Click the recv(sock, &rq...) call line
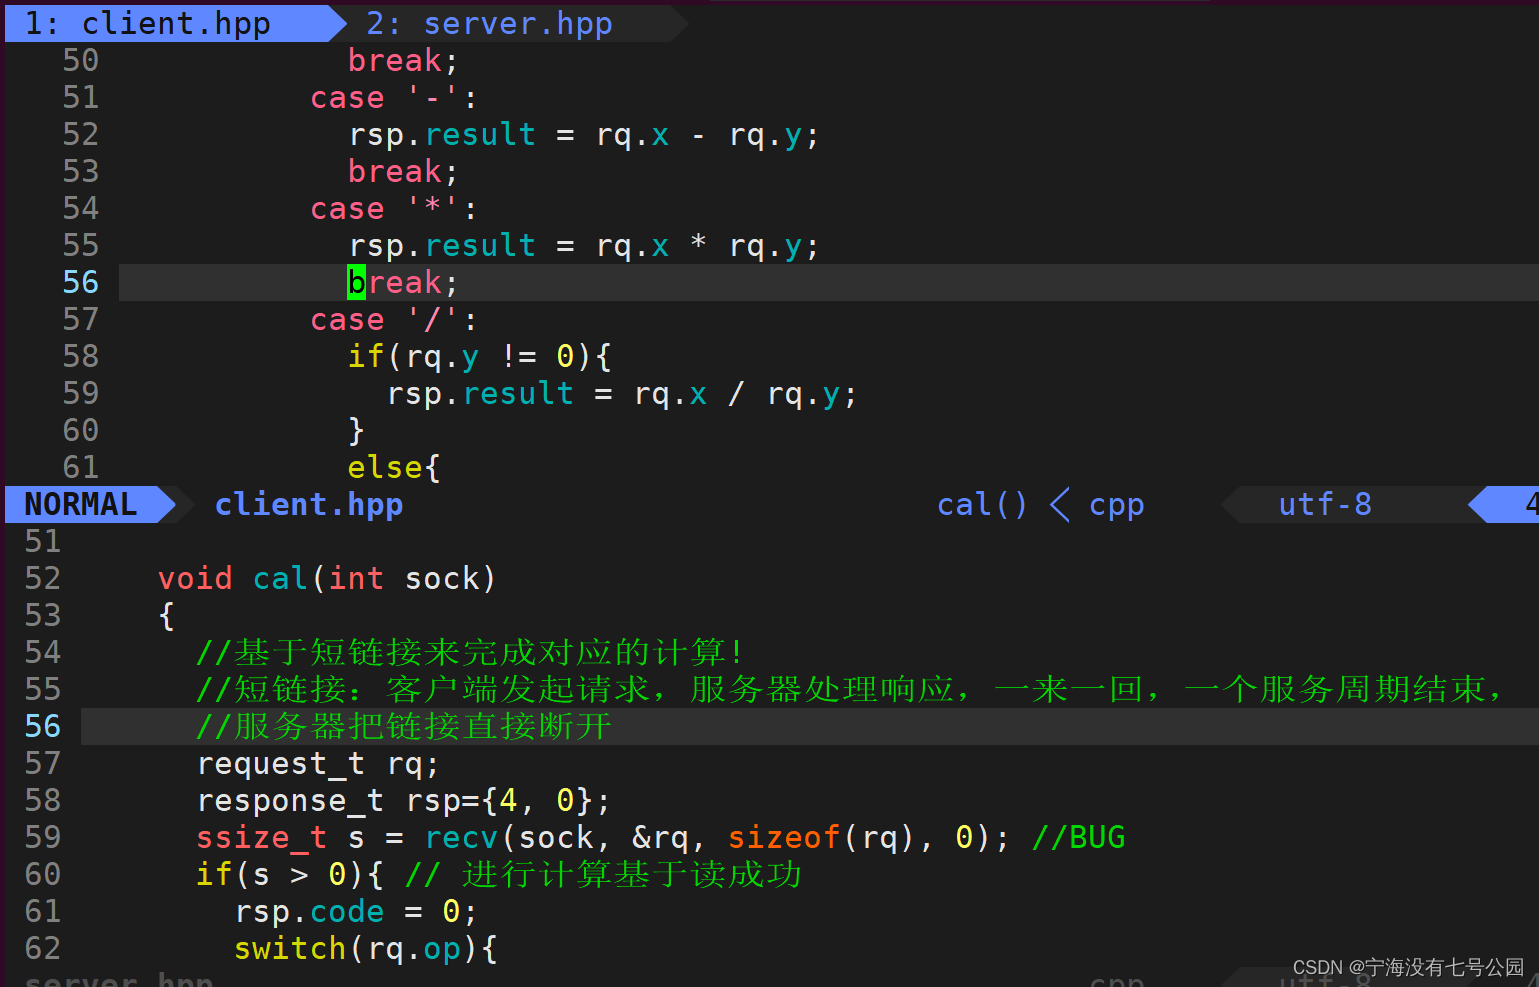 pos(603,837)
